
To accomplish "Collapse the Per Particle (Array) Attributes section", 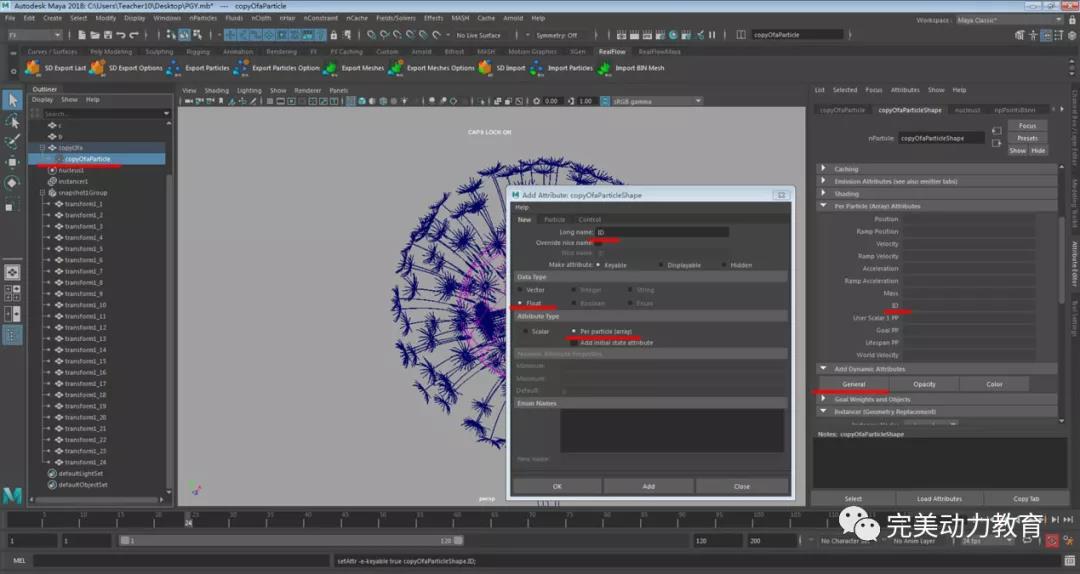I will coord(823,206).
